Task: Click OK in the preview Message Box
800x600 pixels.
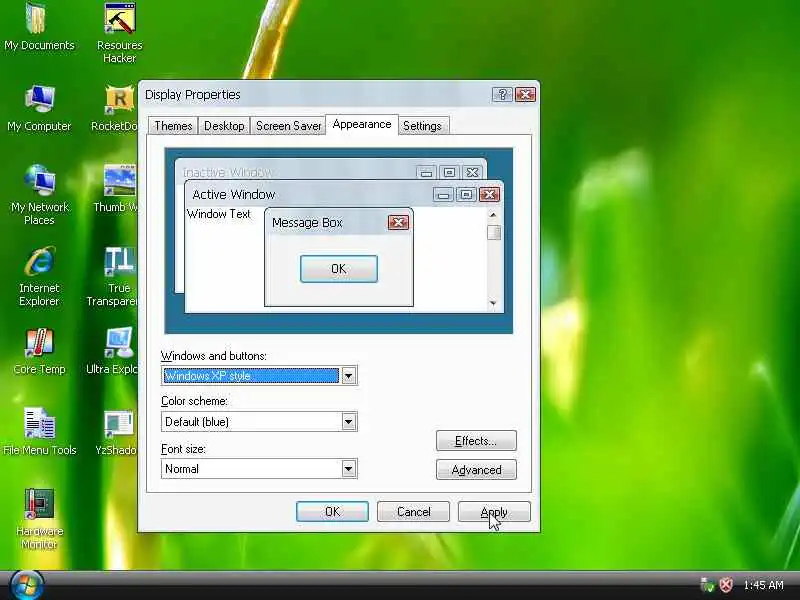Action: click(339, 269)
